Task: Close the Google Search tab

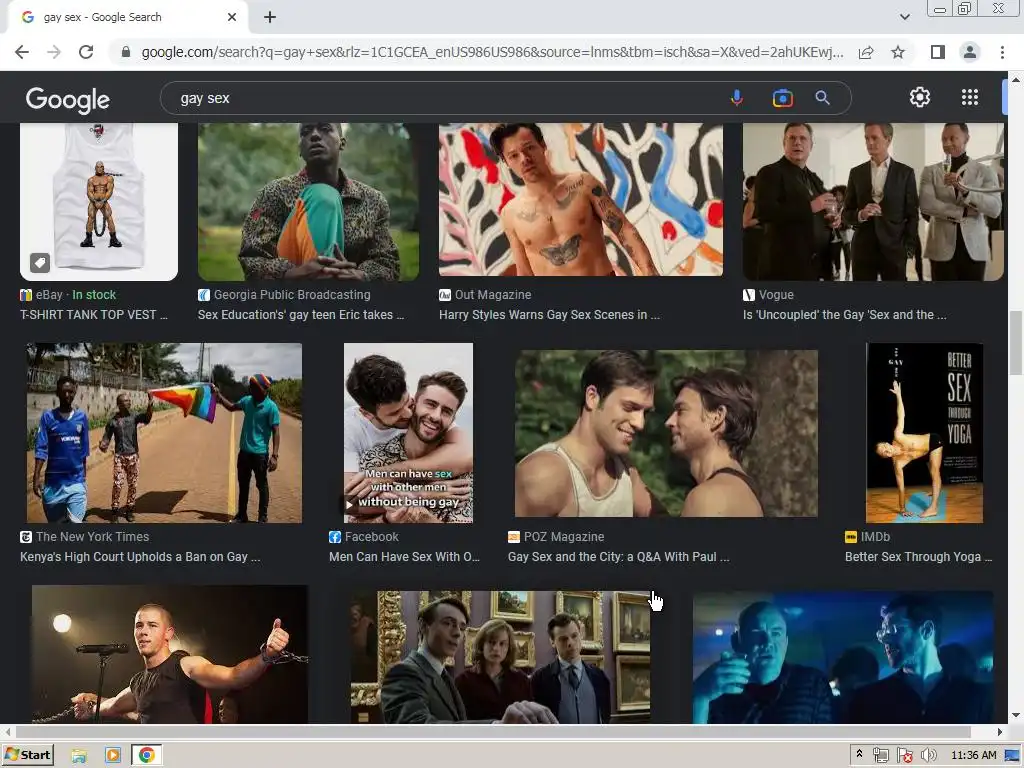Action: pyautogui.click(x=232, y=17)
